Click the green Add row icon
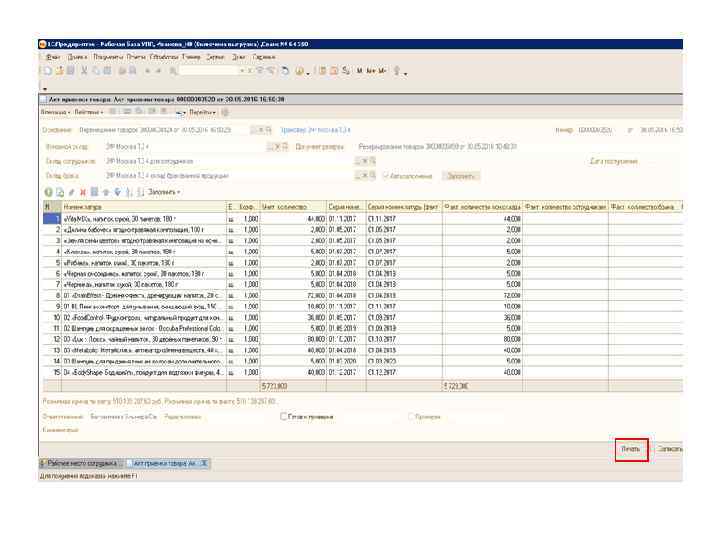The width and height of the screenshot is (720, 540). click(48, 192)
